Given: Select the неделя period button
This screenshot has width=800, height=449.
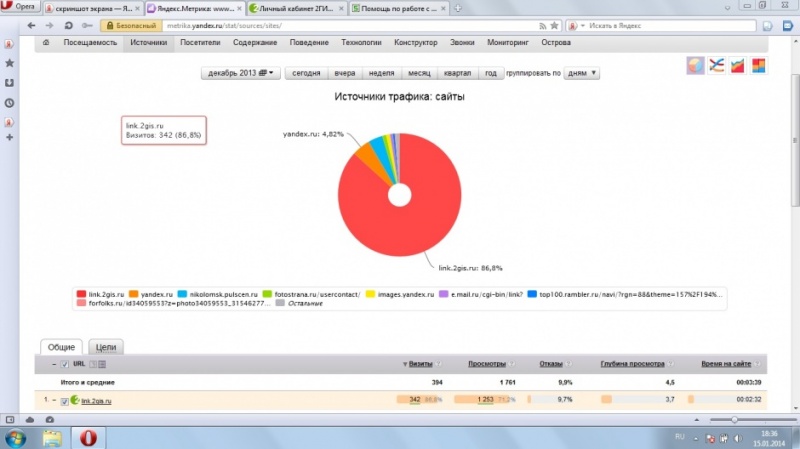Looking at the screenshot, I should click(x=382, y=73).
